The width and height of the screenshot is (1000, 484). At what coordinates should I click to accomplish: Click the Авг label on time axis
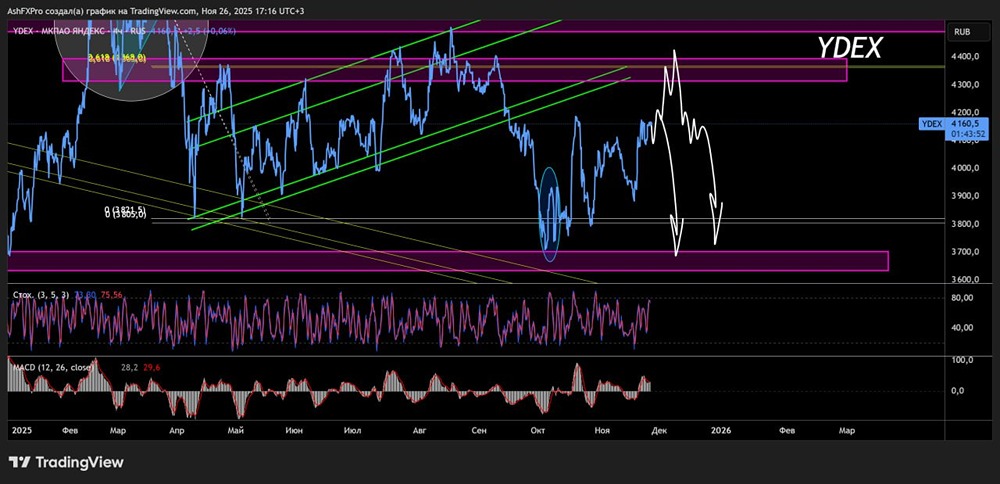tap(419, 431)
